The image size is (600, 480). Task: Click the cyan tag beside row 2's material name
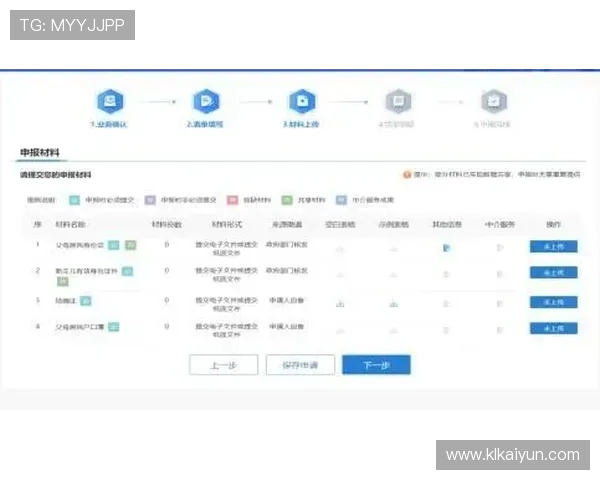point(127,271)
